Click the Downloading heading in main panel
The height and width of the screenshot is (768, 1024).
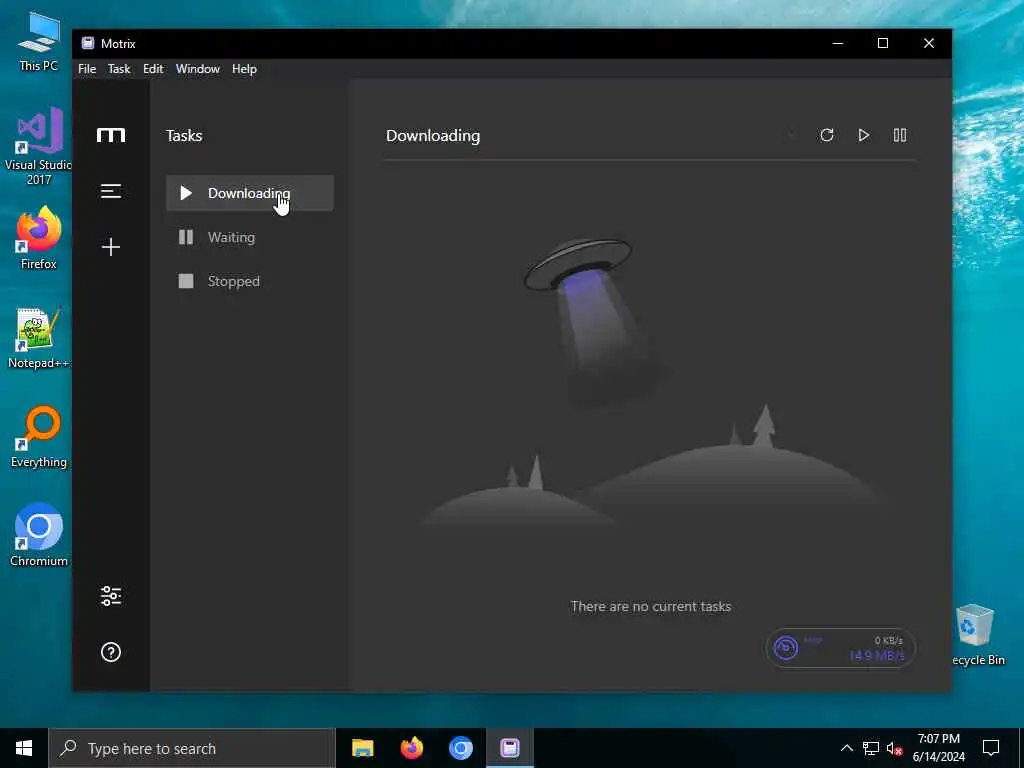tap(433, 136)
